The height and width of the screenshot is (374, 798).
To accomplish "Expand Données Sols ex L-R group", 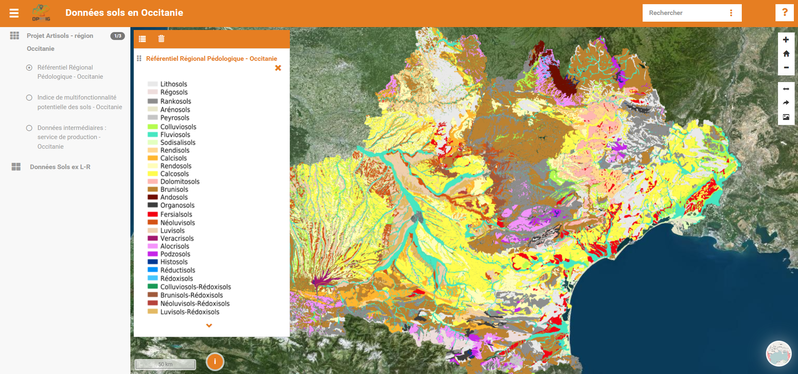I will pos(60,167).
